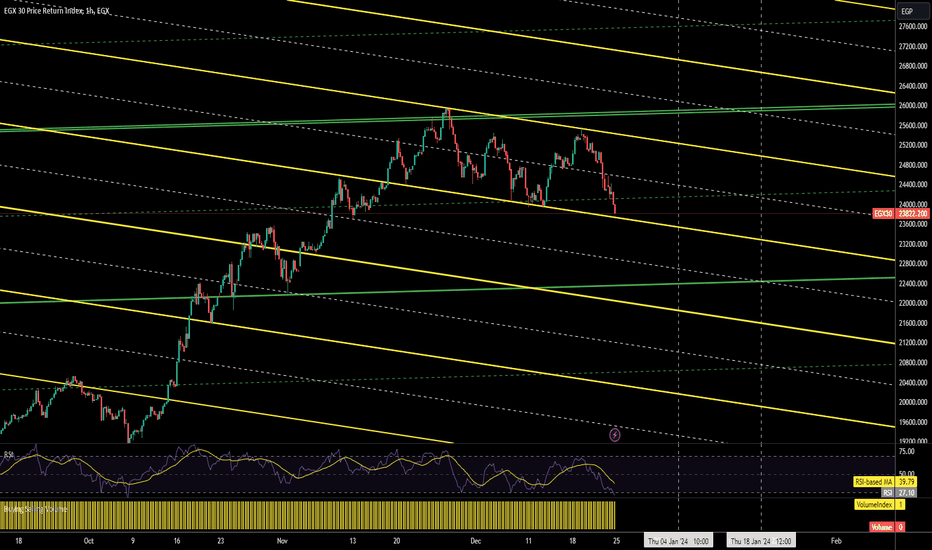The width and height of the screenshot is (932, 550).
Task: Click the 23 date on the time axis
Action: (221, 541)
